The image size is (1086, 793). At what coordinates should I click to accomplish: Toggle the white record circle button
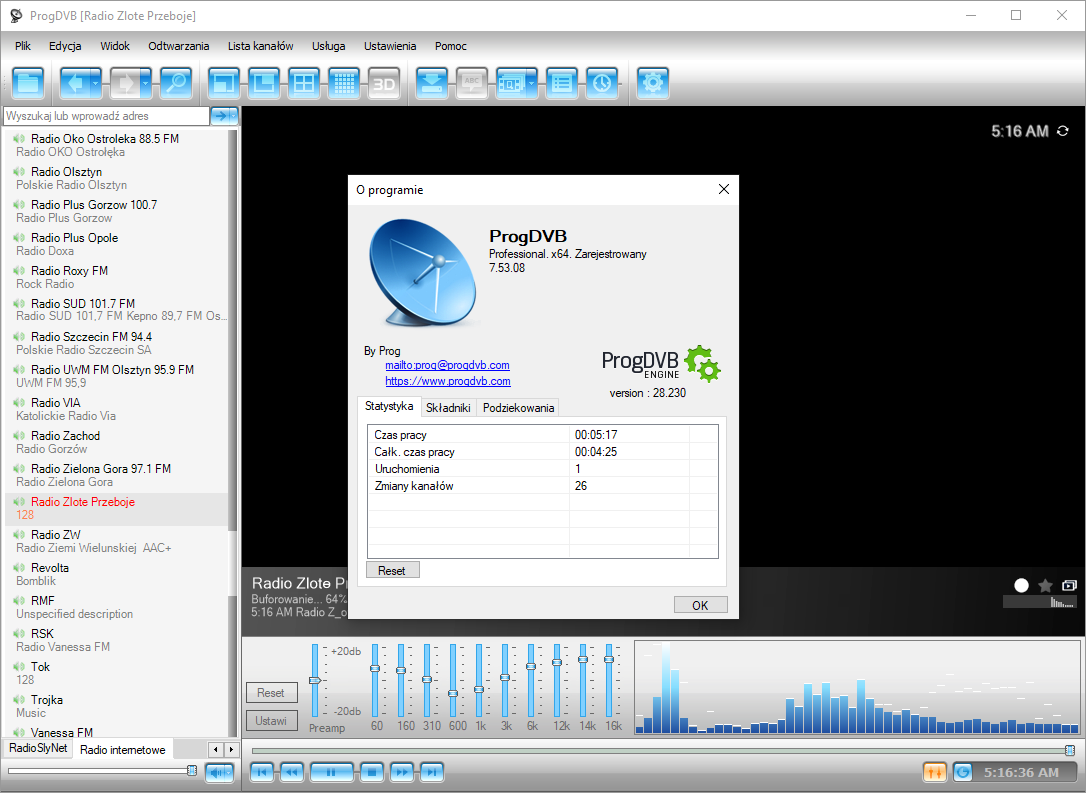pyautogui.click(x=1021, y=585)
